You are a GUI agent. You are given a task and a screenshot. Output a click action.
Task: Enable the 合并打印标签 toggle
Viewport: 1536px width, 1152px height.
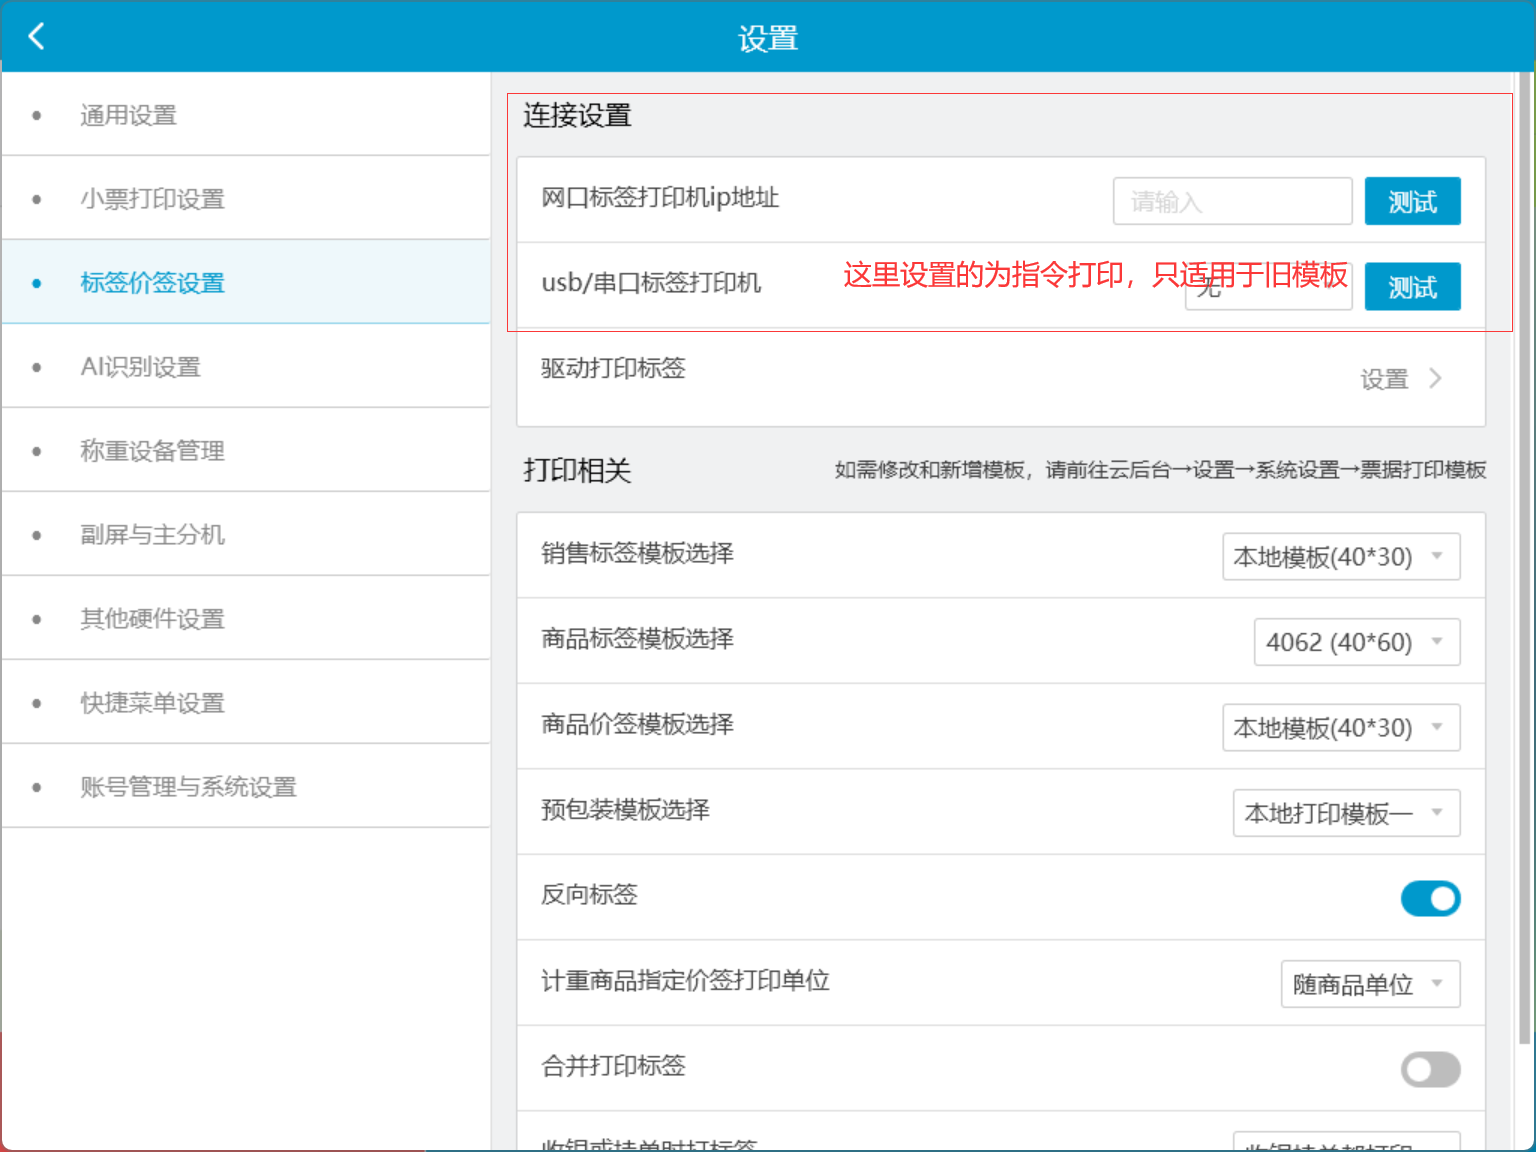(x=1430, y=1069)
